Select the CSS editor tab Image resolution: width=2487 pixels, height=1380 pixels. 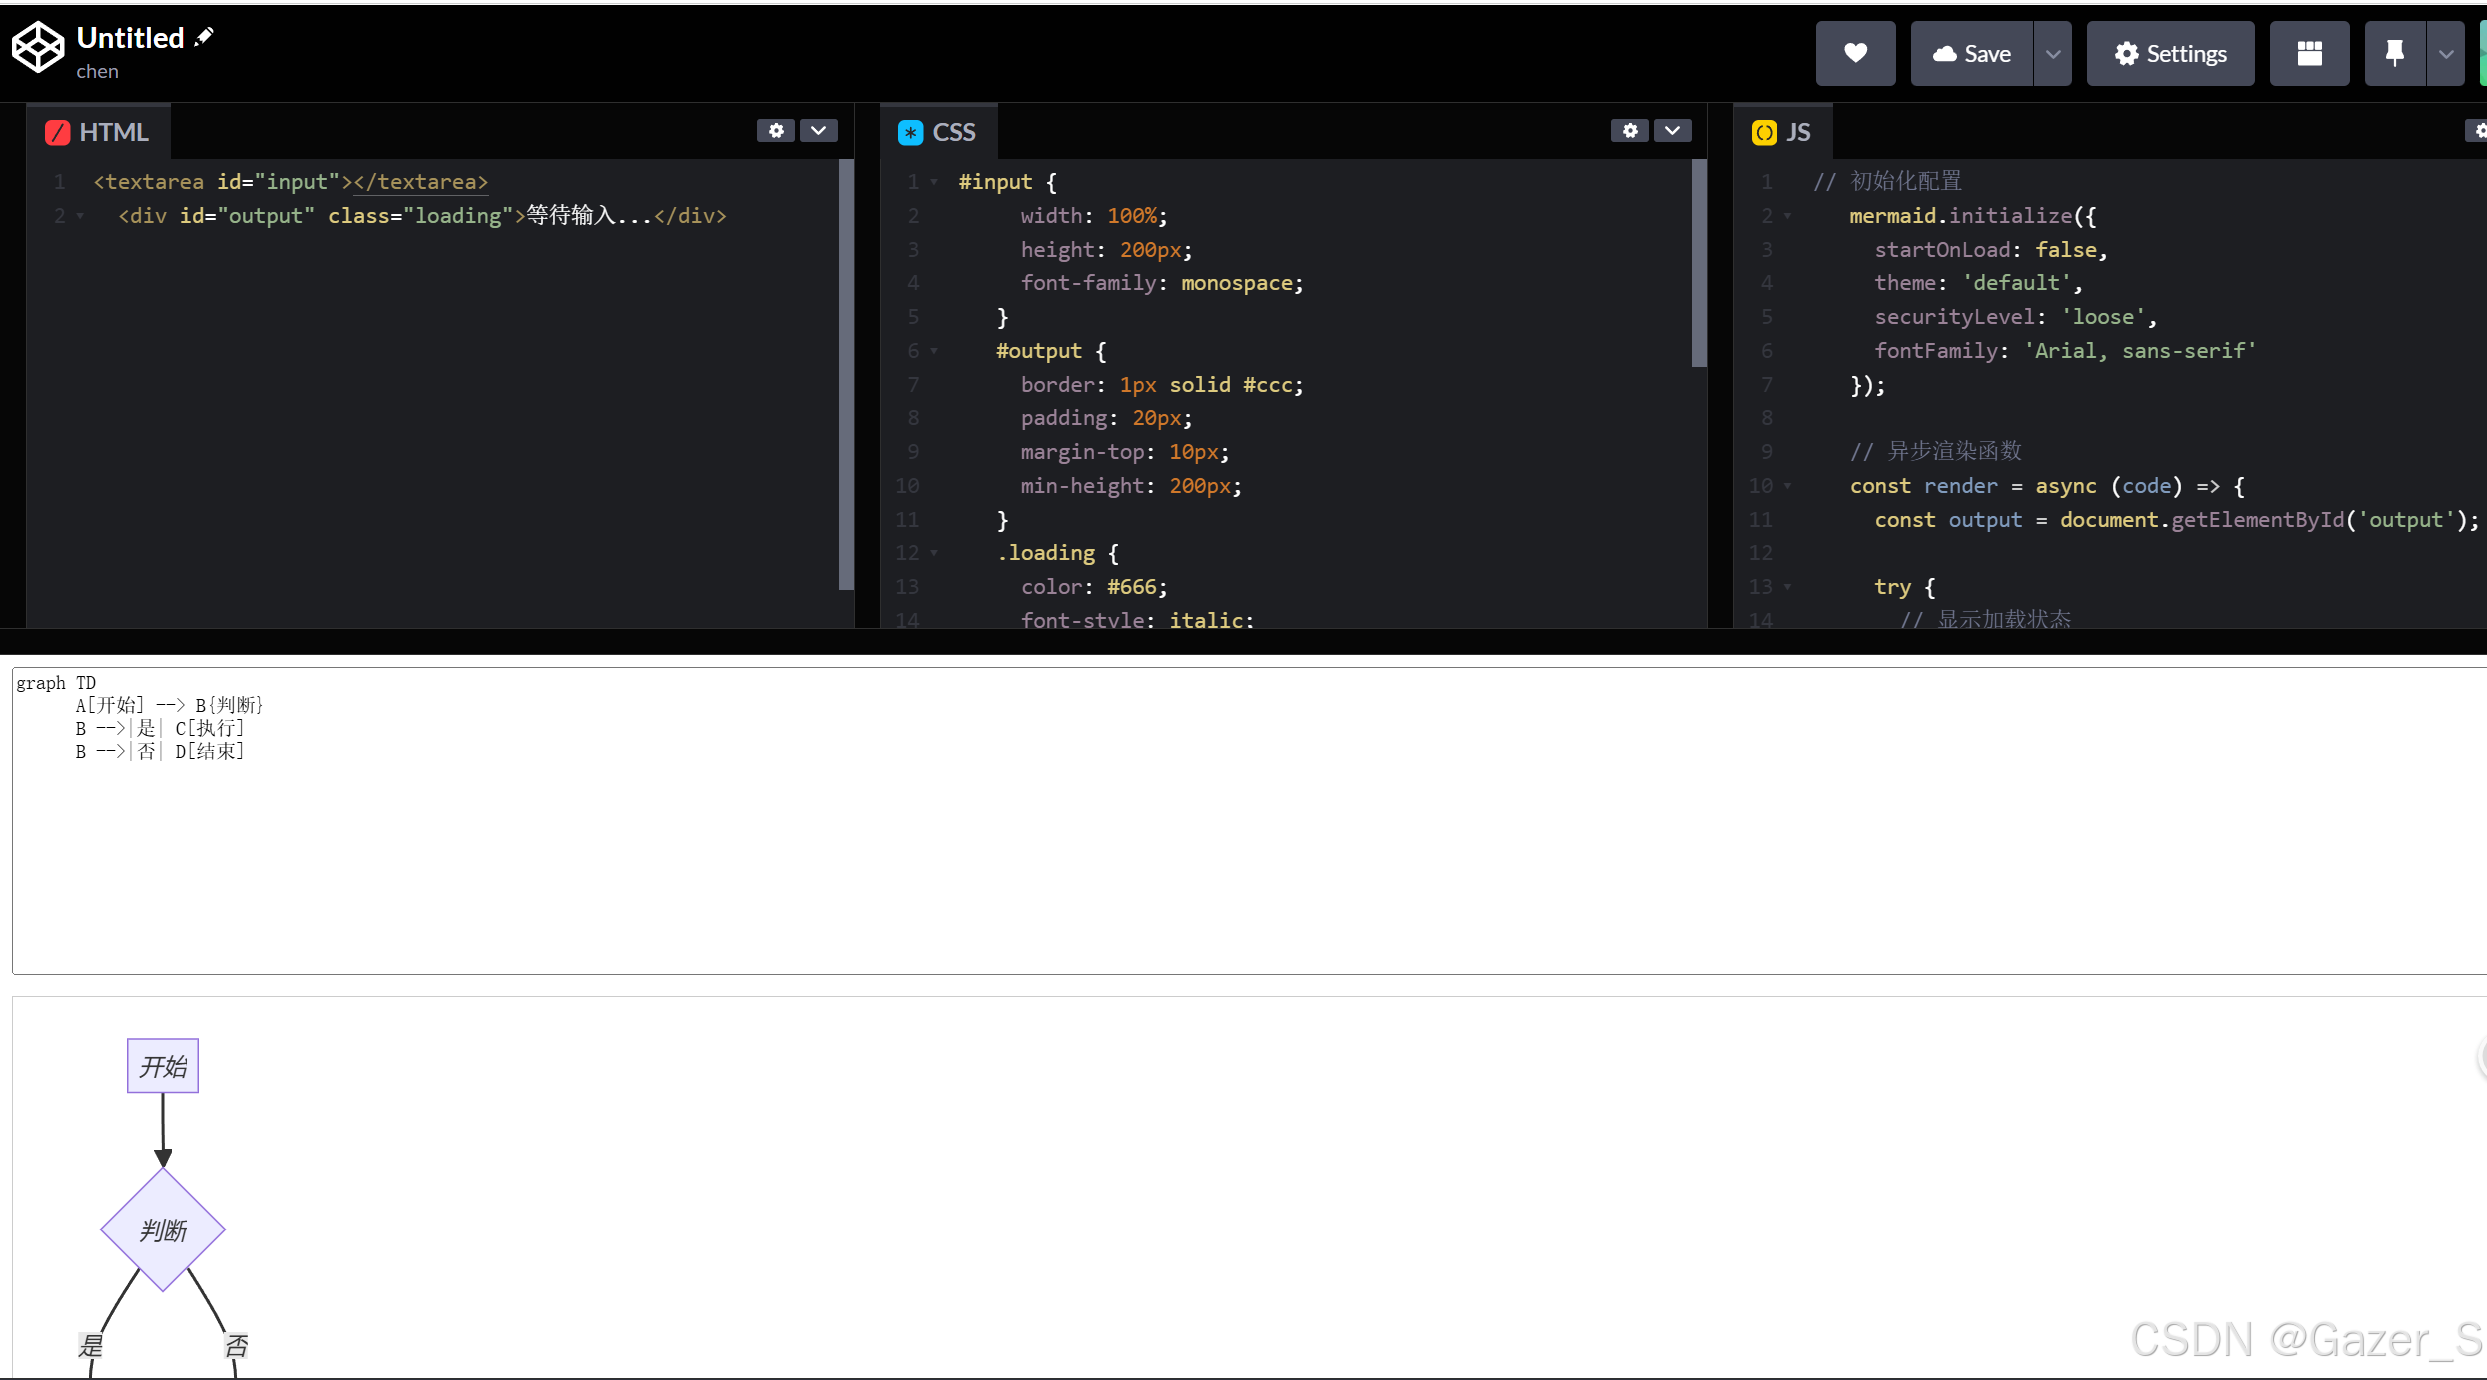pos(938,132)
